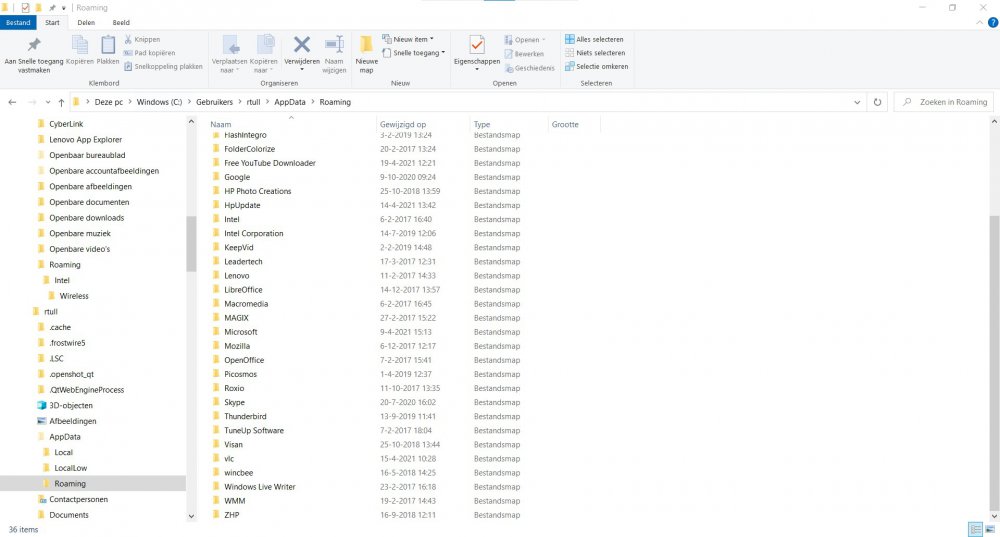Image resolution: width=1000 pixels, height=537 pixels.
Task: Expand the Nieuw item dropdown
Action: pyautogui.click(x=413, y=40)
